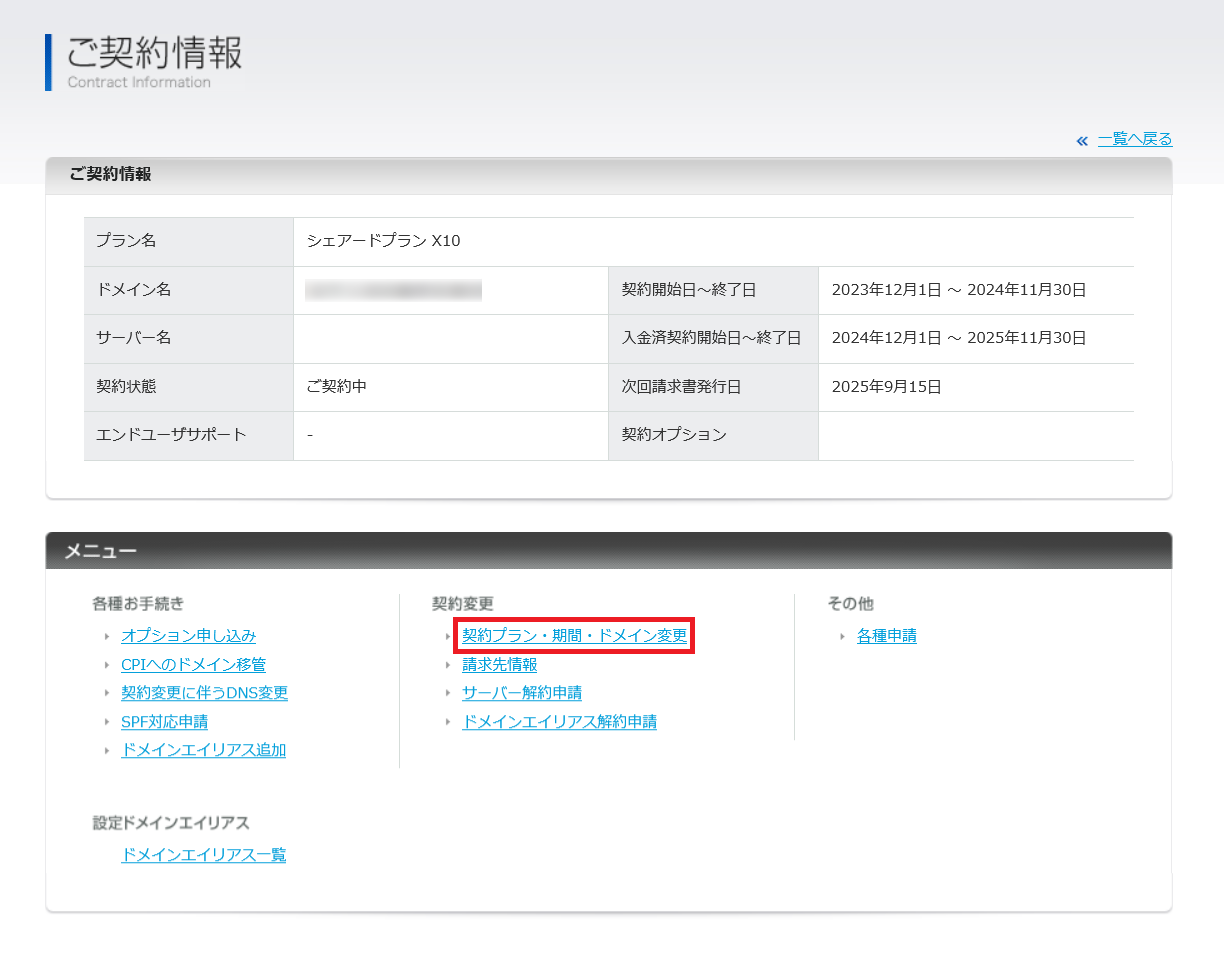Screen dimensions: 1224x960
Task: Click the double-chevron back icon
Action: pyautogui.click(x=1081, y=140)
